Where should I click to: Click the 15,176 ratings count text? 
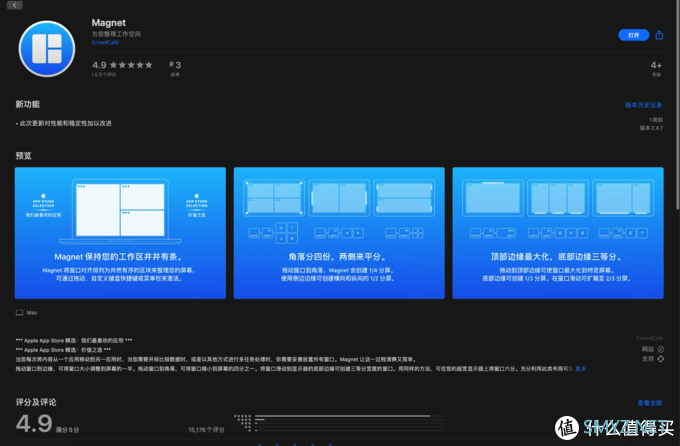point(206,430)
